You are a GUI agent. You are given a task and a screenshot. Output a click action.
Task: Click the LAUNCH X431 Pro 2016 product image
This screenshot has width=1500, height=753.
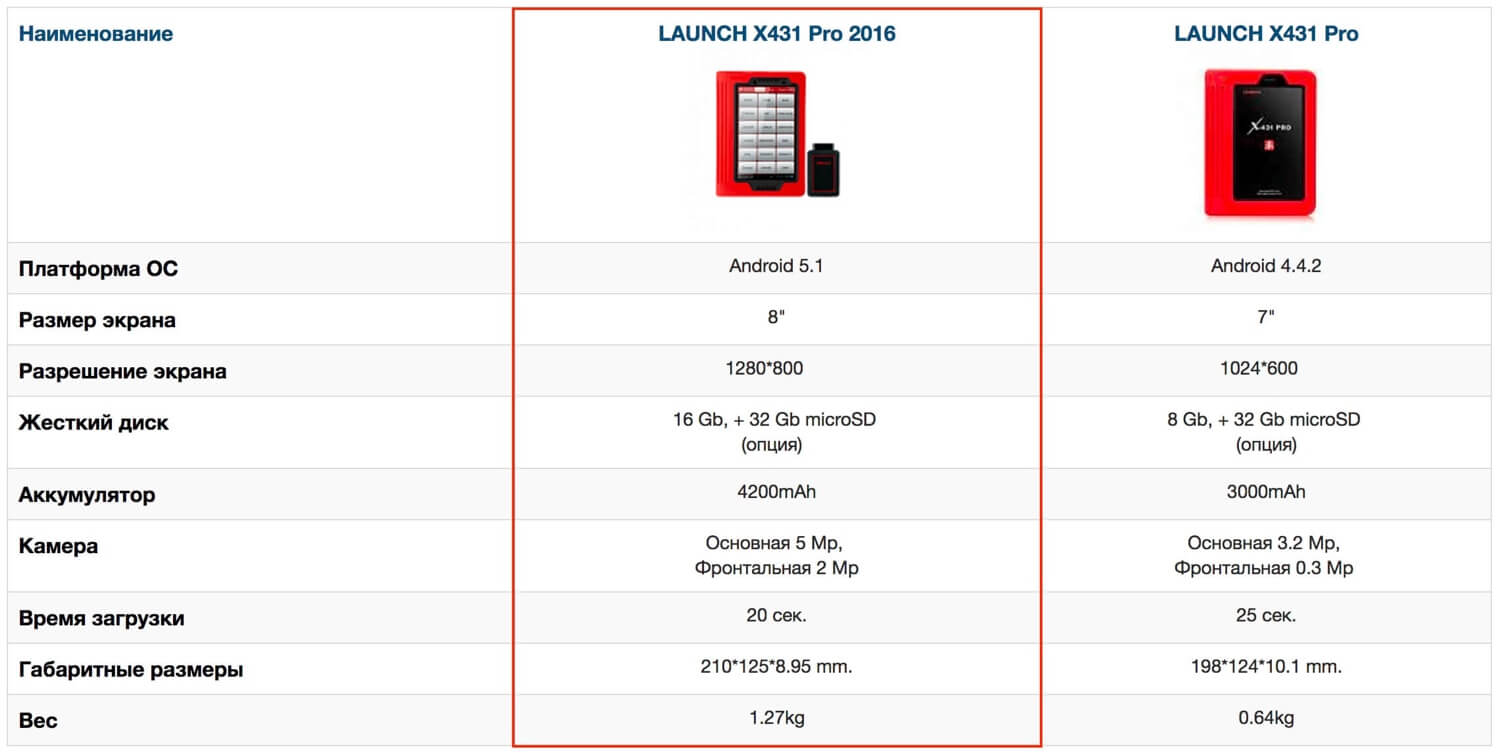point(778,133)
